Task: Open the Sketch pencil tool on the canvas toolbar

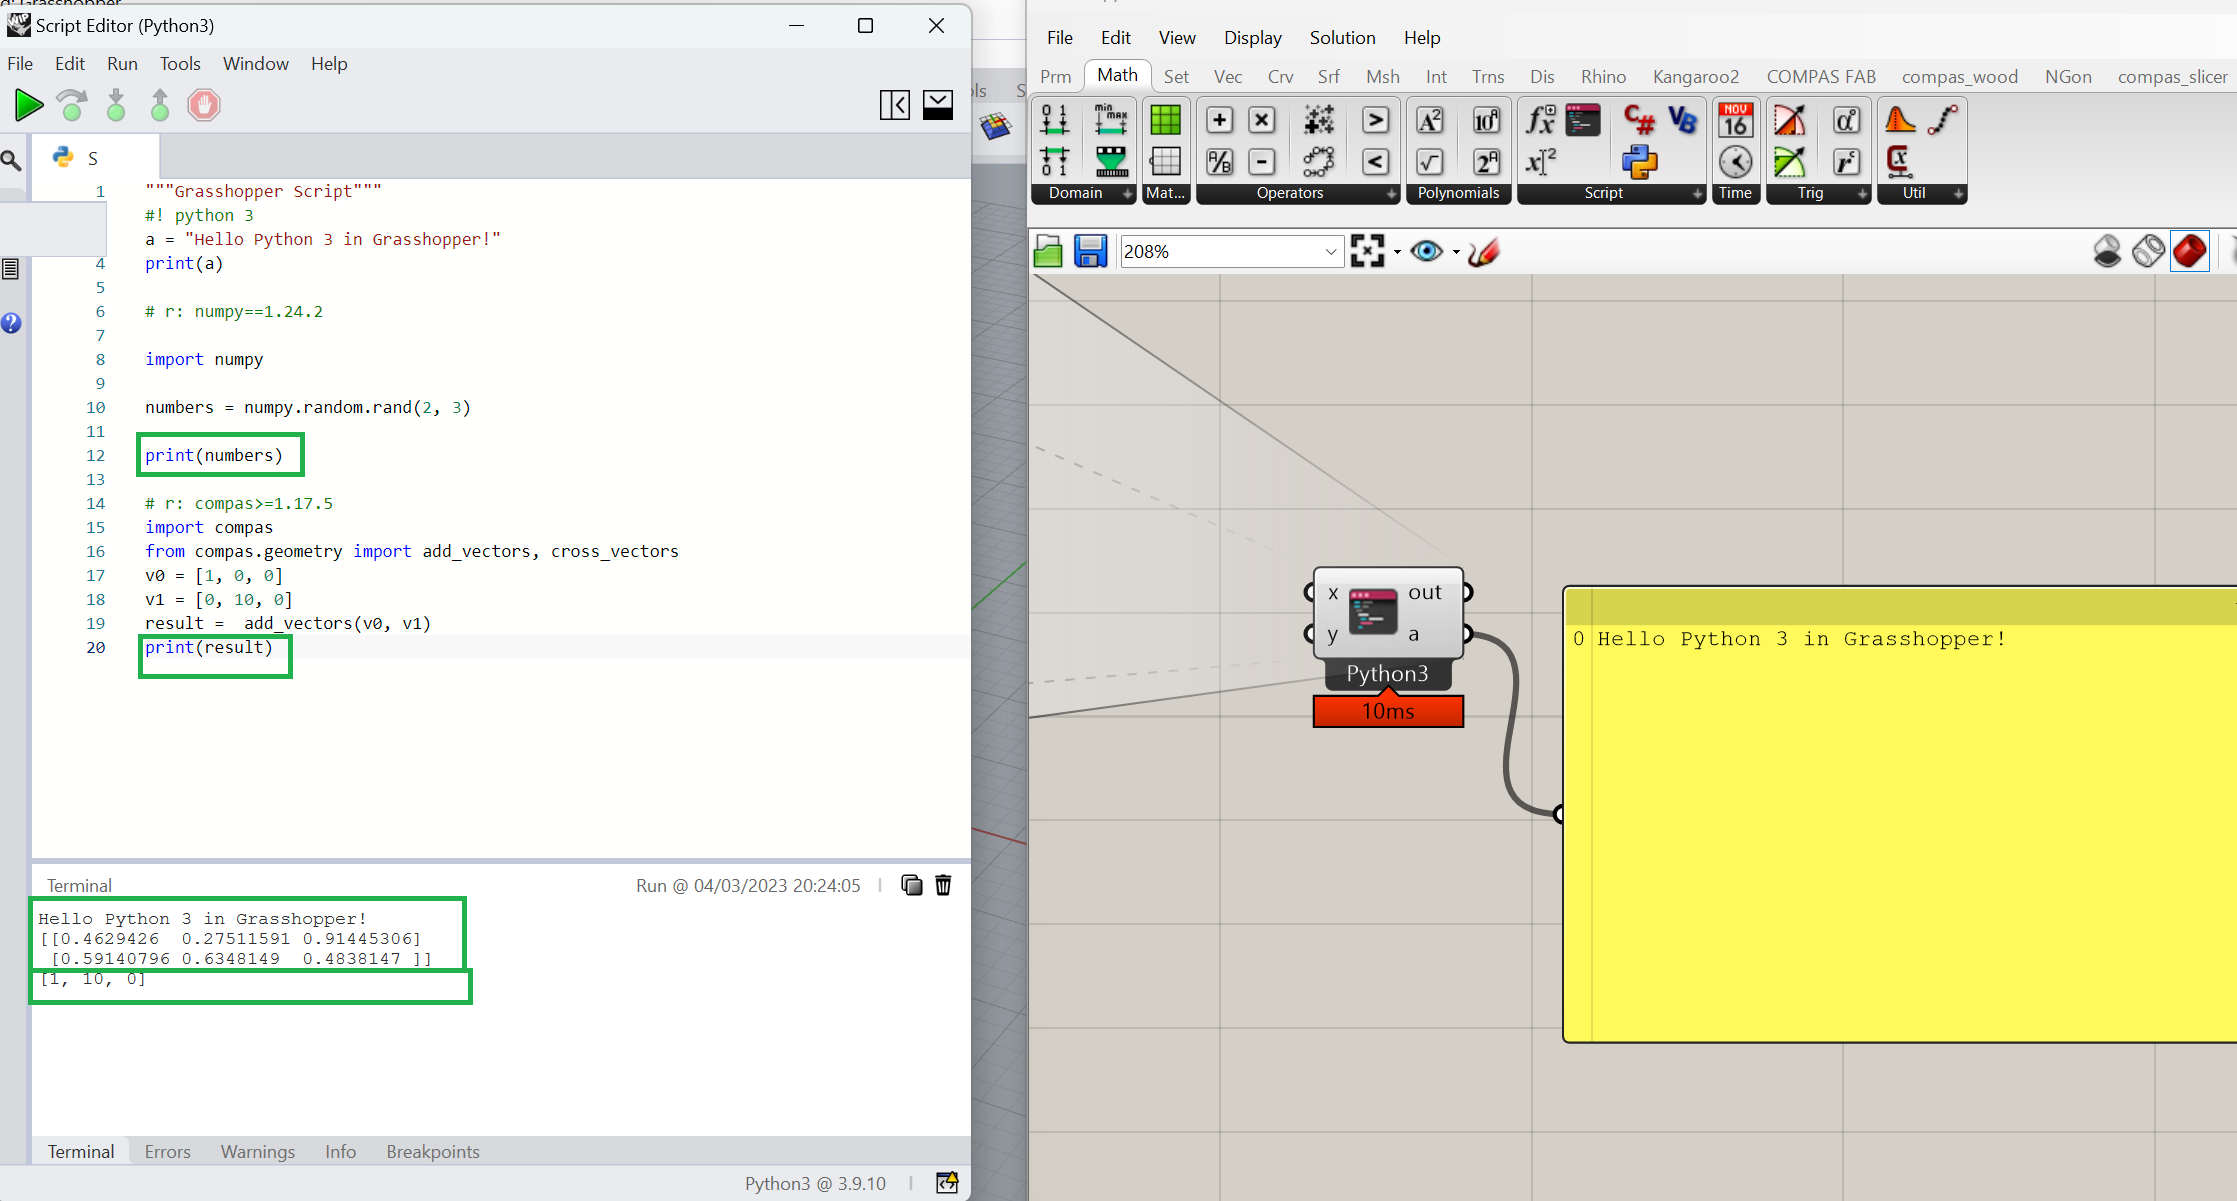Action: (1483, 251)
